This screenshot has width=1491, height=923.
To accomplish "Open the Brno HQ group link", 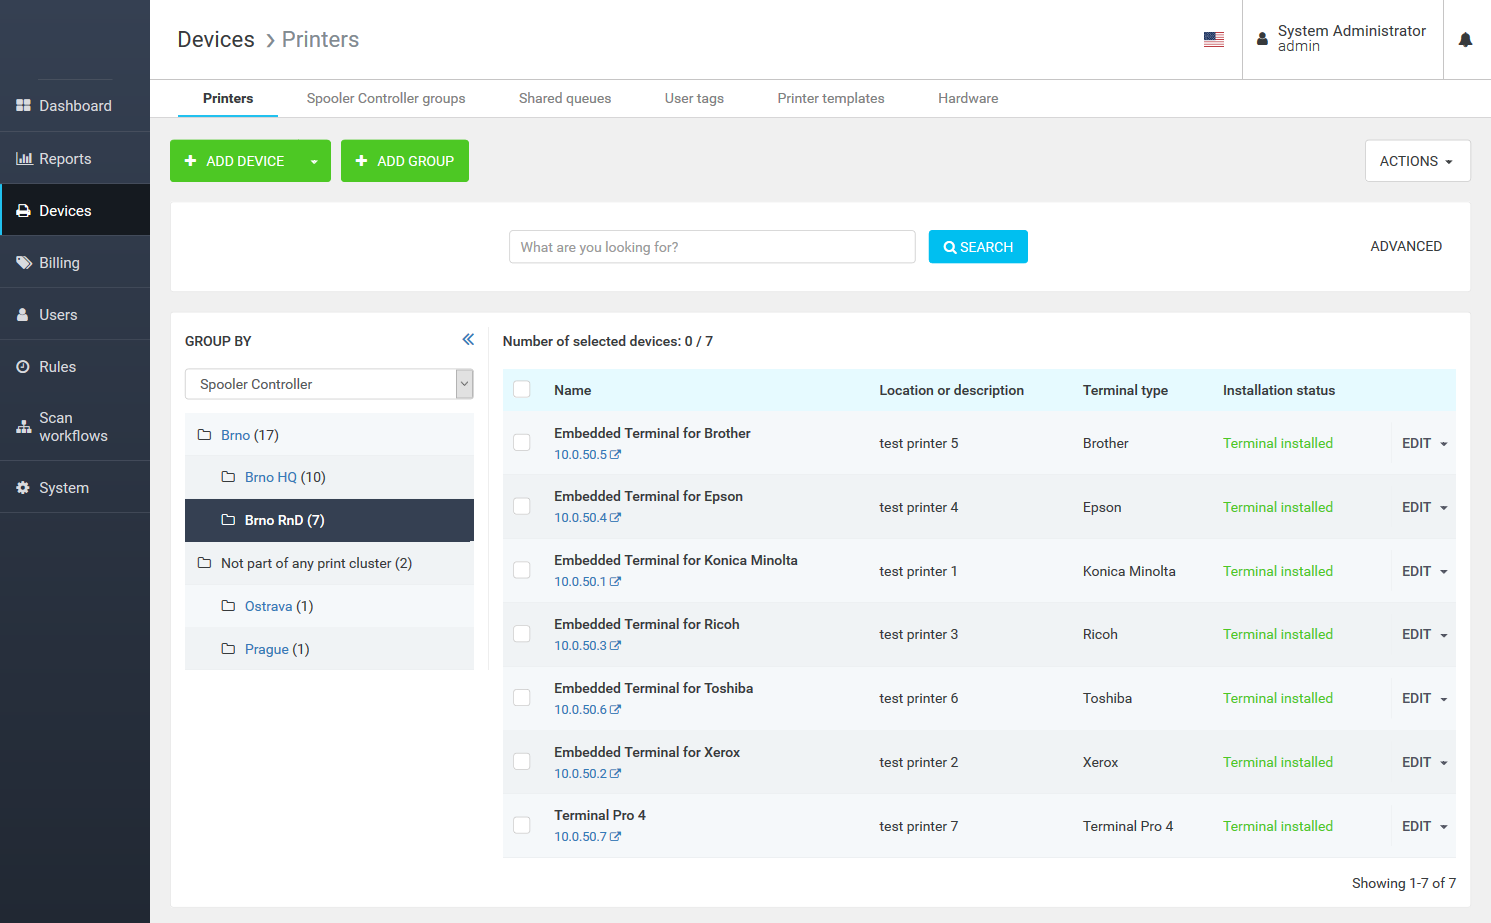I will (x=268, y=477).
